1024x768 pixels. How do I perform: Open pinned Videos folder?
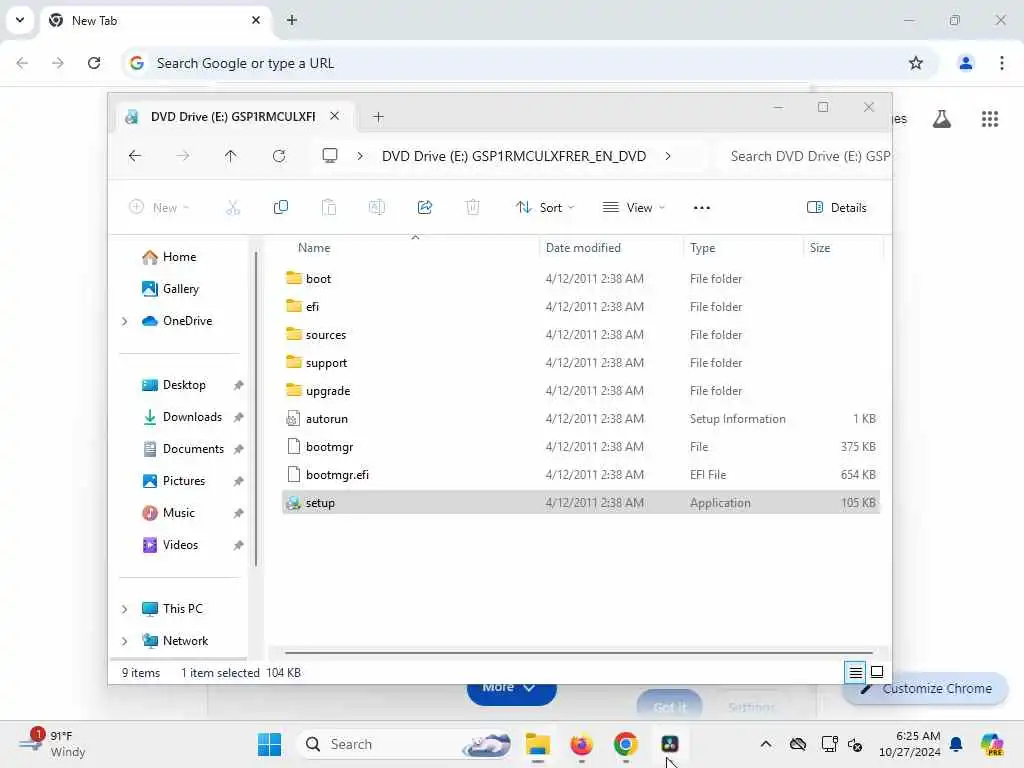coord(170,545)
